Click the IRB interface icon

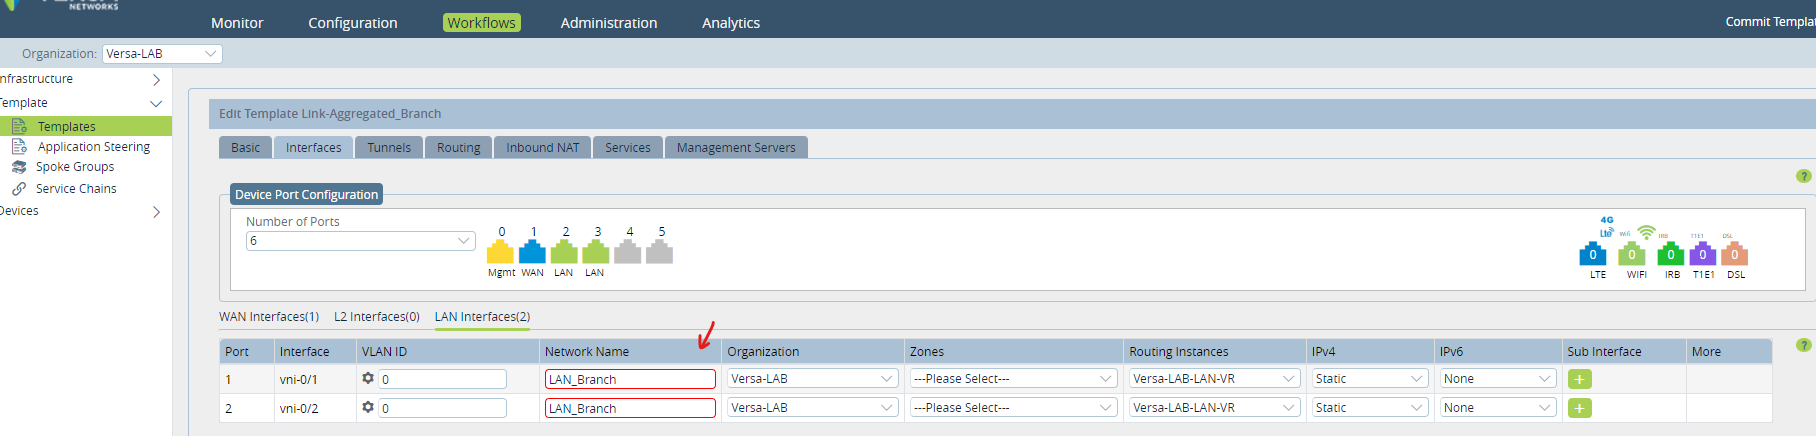(x=1670, y=254)
